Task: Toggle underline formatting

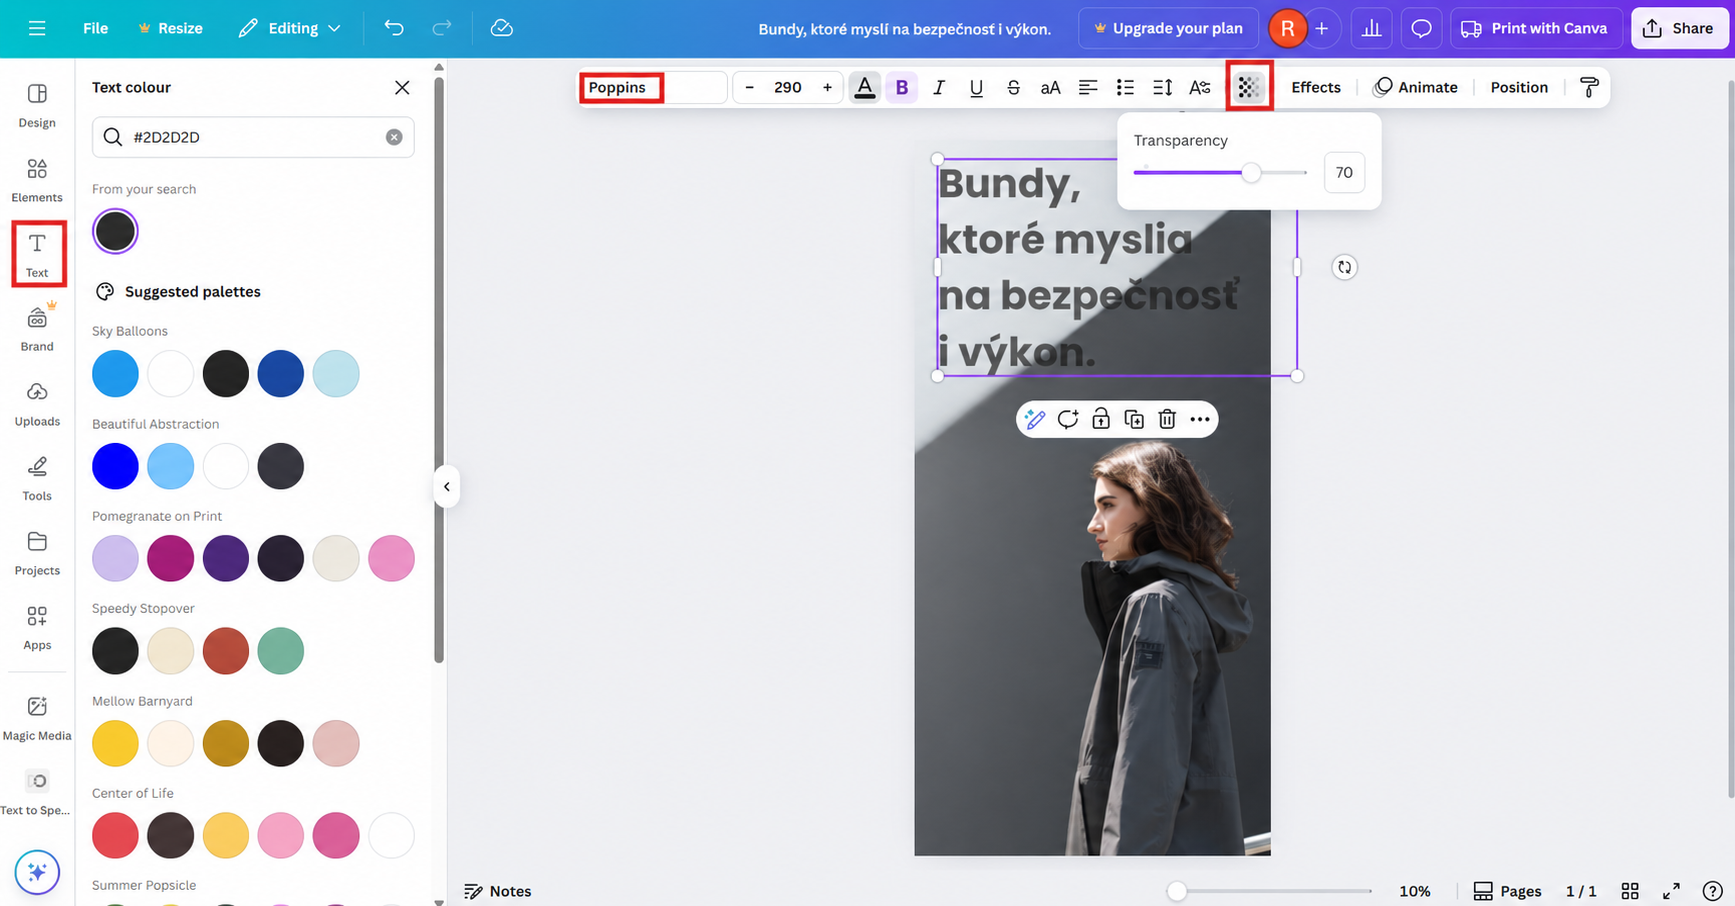Action: [976, 87]
